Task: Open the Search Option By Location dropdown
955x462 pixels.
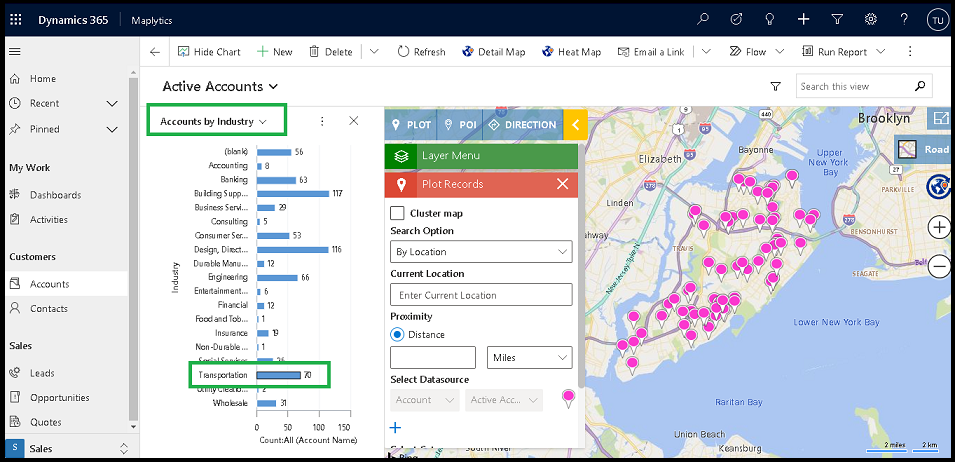Action: coord(481,252)
